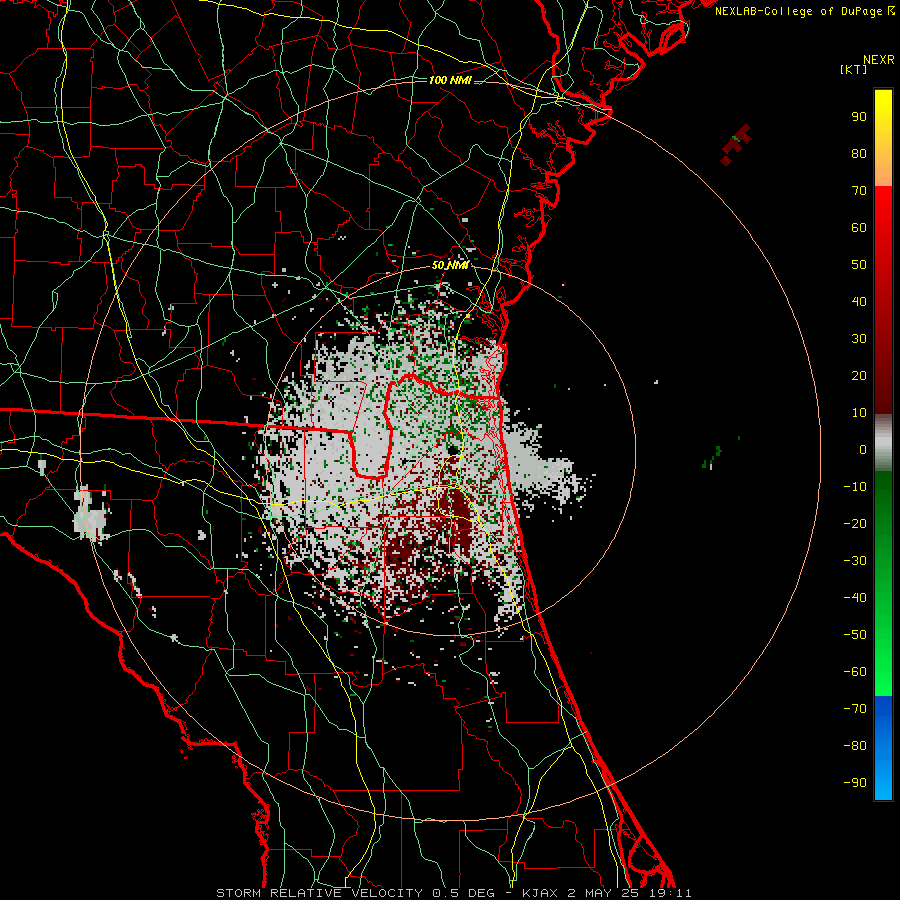Click the -10 value on the velocity scale
The image size is (900, 900).
coord(855,487)
